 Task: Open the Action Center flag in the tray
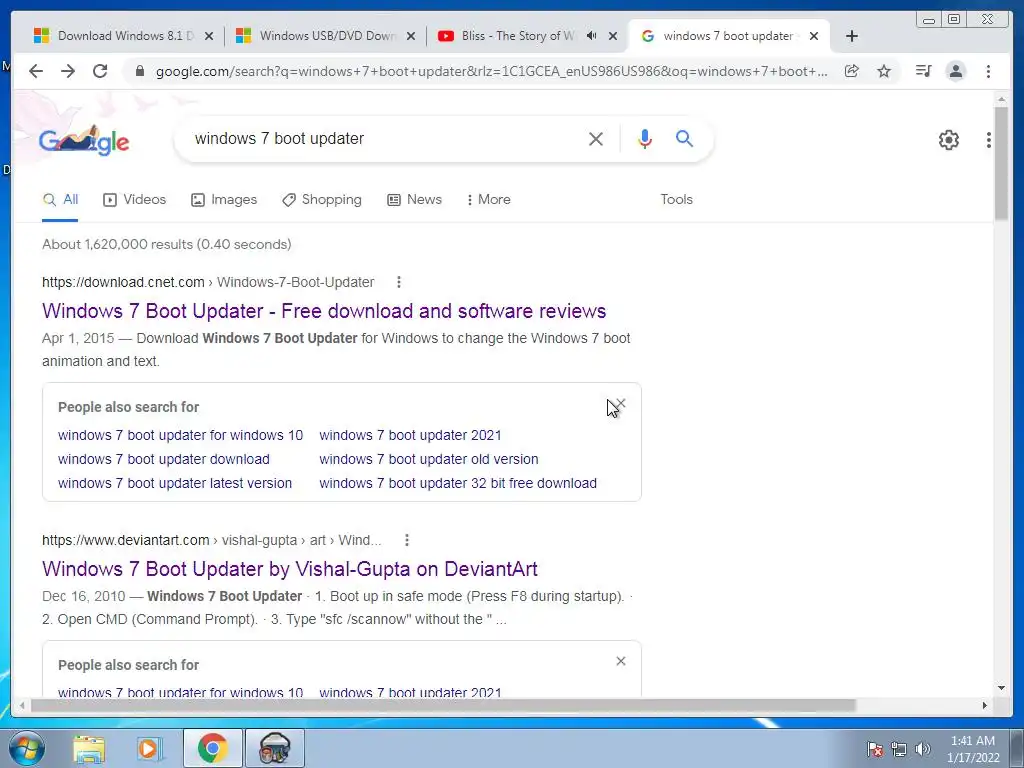click(875, 749)
